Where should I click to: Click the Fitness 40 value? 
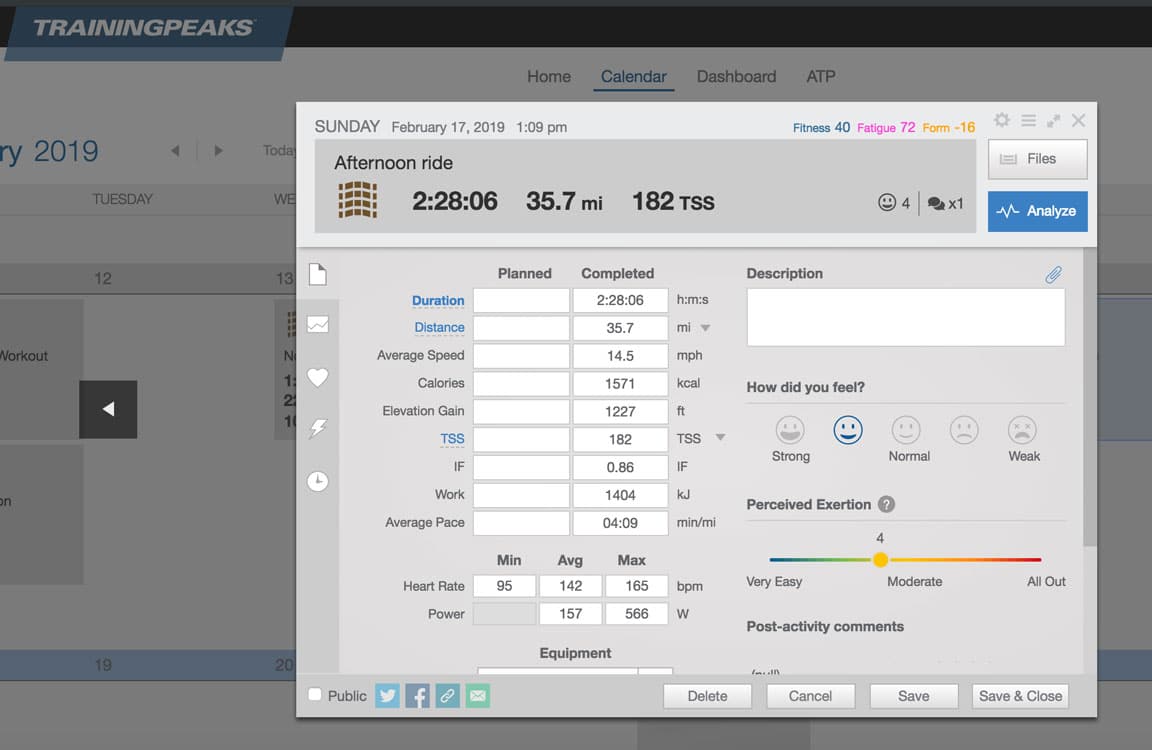point(821,127)
